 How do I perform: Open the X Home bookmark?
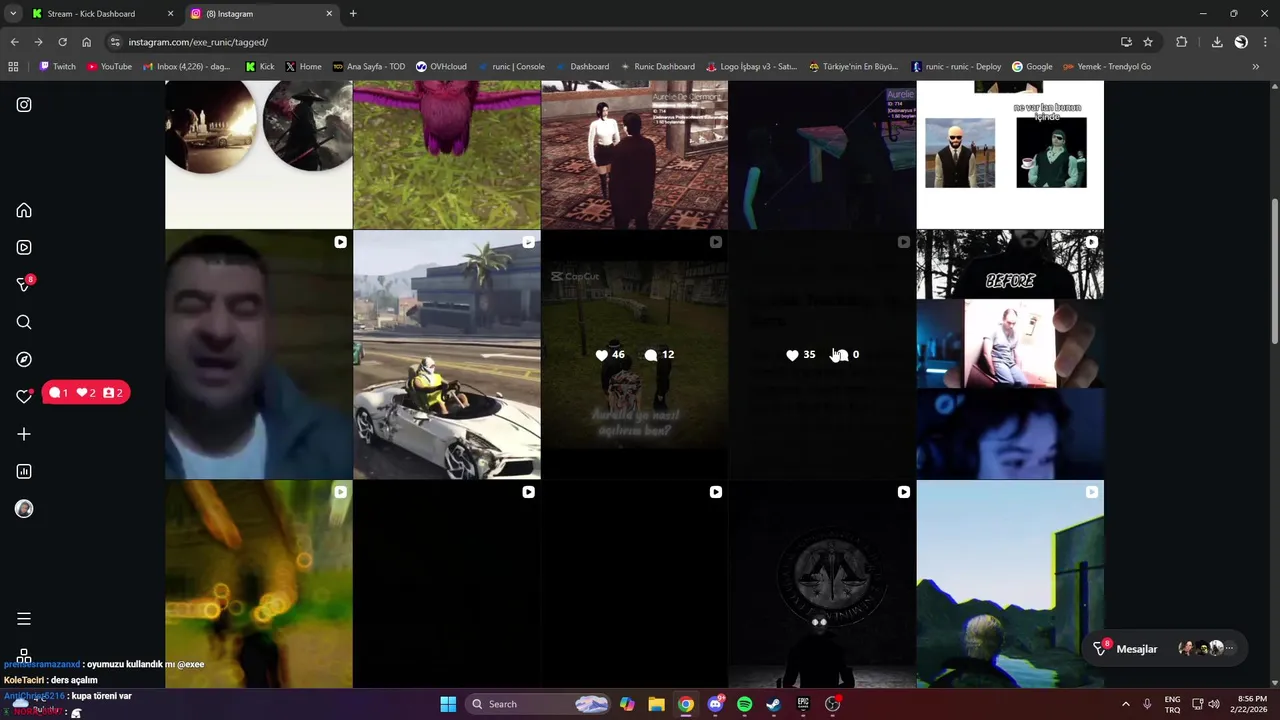point(303,67)
